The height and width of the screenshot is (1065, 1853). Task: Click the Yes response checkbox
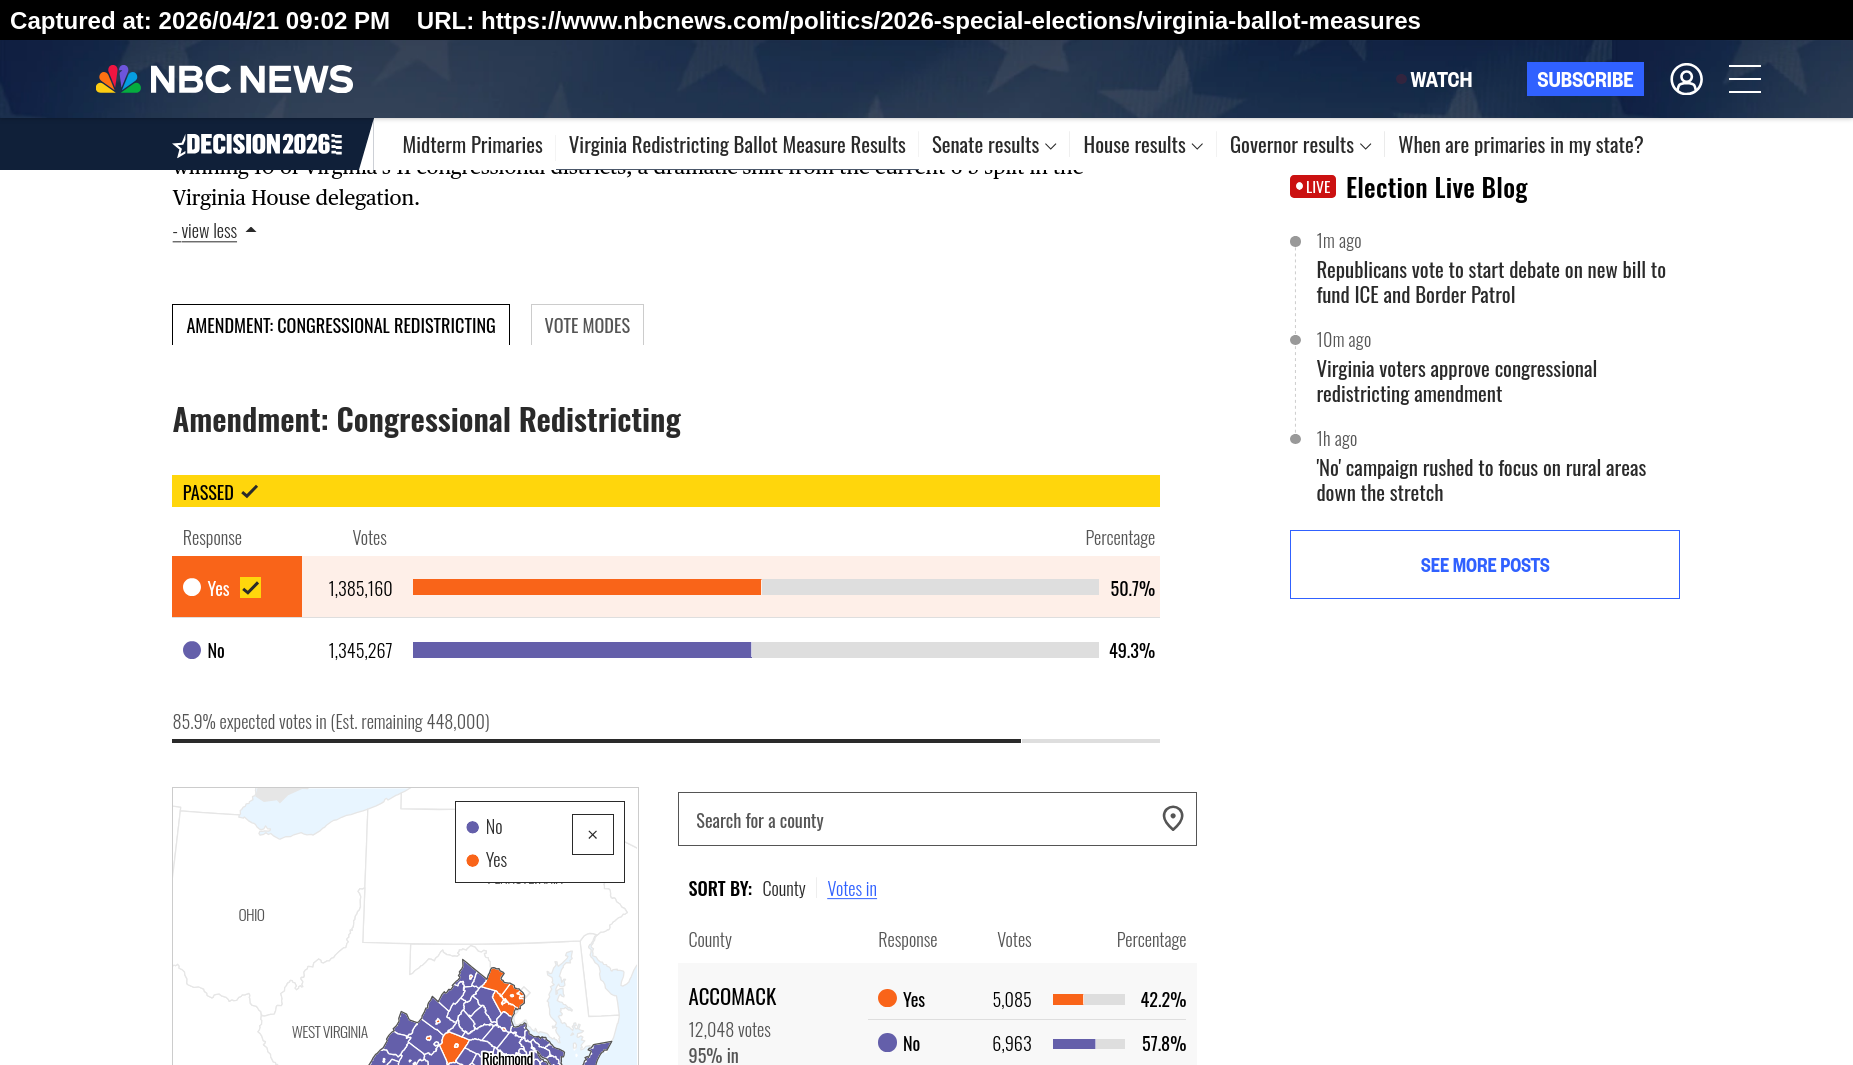(x=251, y=588)
